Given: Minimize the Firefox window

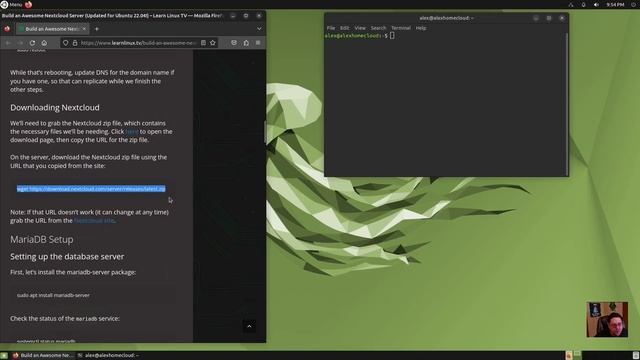Looking at the screenshot, I should (x=233, y=16).
